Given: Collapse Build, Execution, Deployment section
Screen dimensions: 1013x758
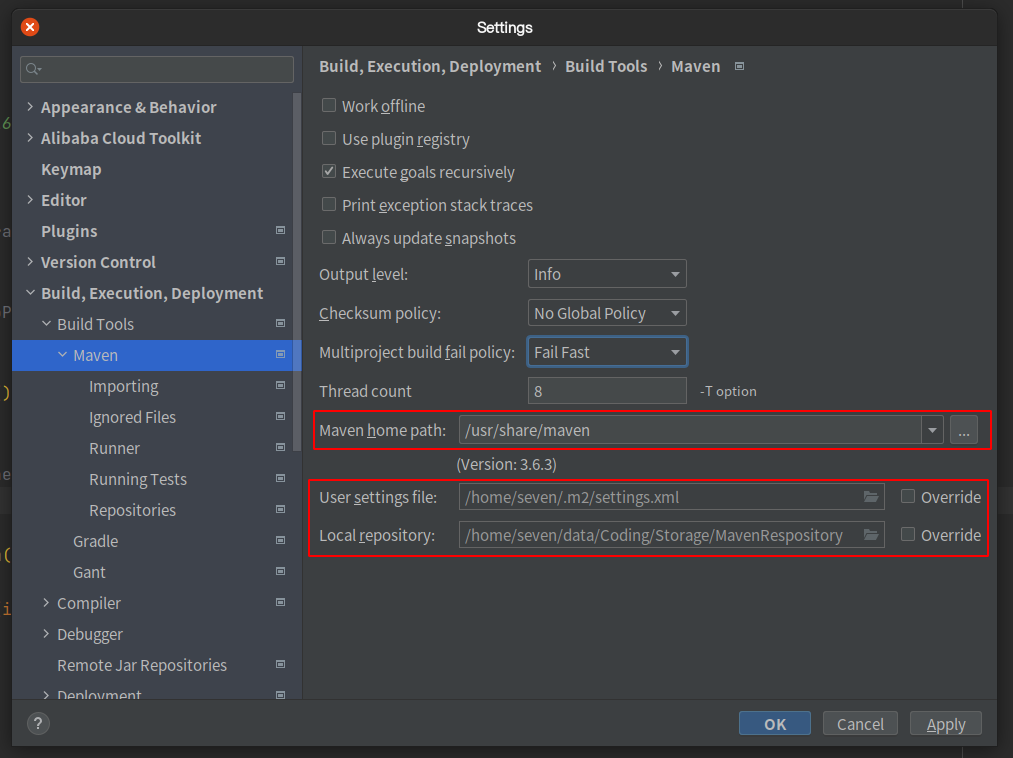Looking at the screenshot, I should click(30, 293).
